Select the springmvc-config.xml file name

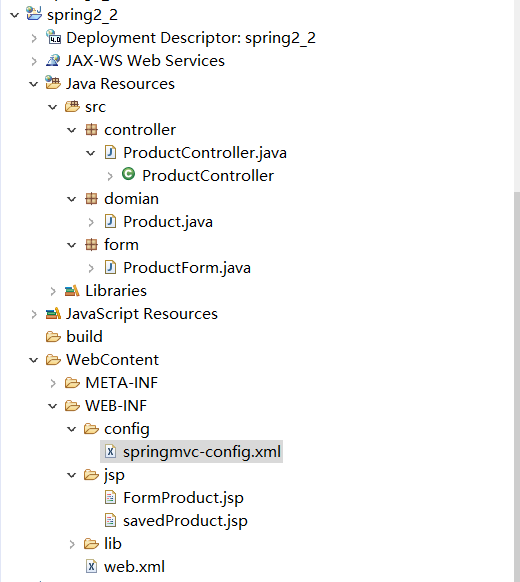[202, 452]
